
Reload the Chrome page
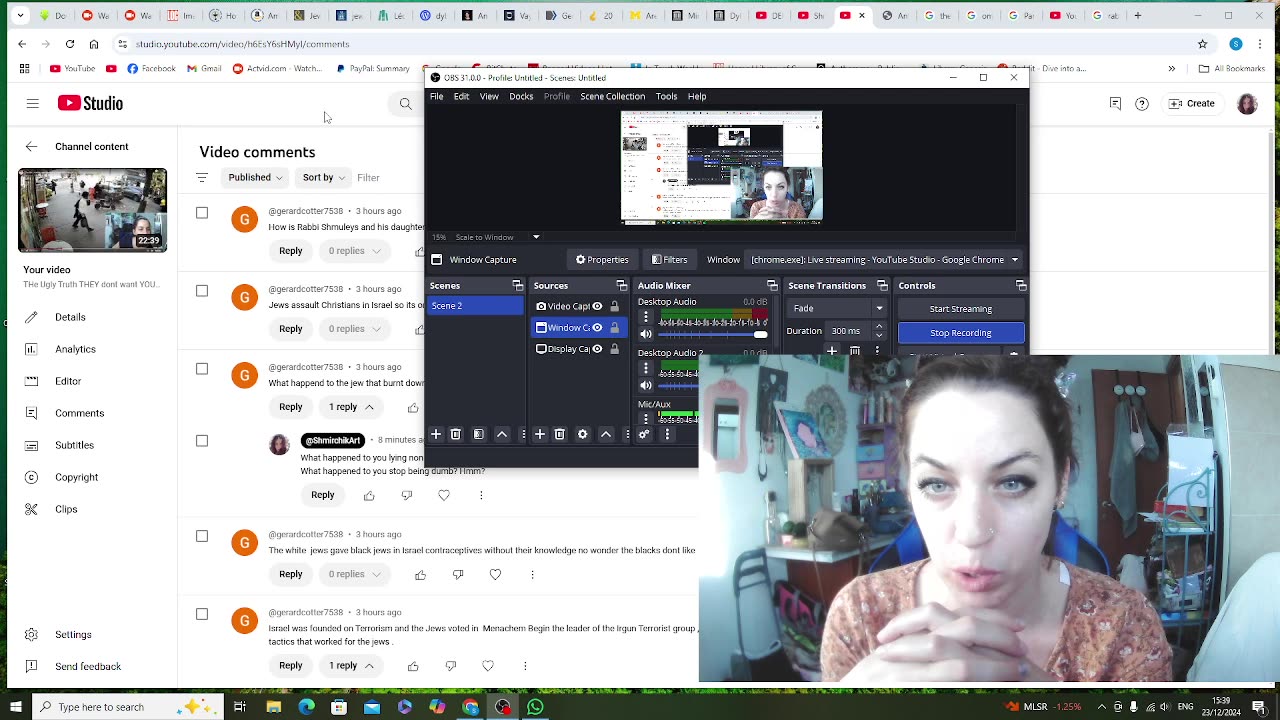tap(70, 44)
